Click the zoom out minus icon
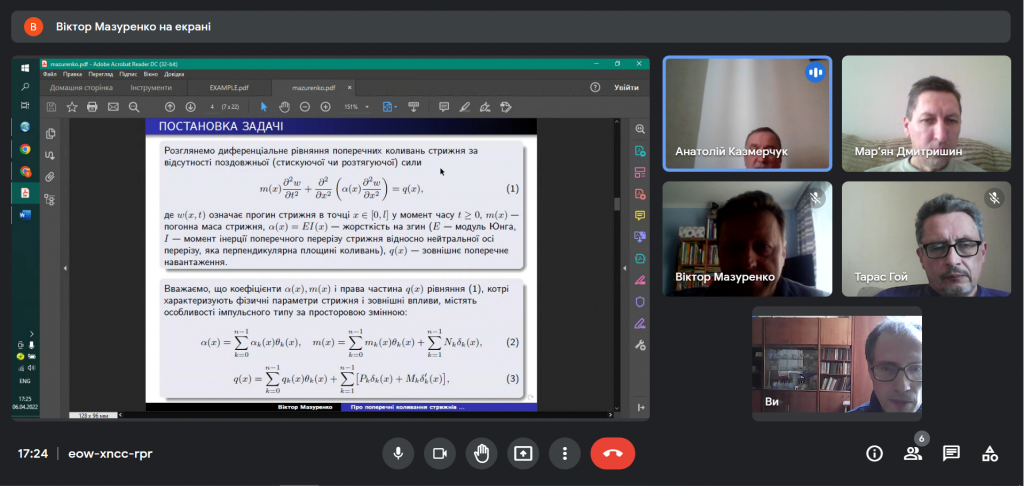Viewport: 1024px width, 486px height. (x=304, y=106)
